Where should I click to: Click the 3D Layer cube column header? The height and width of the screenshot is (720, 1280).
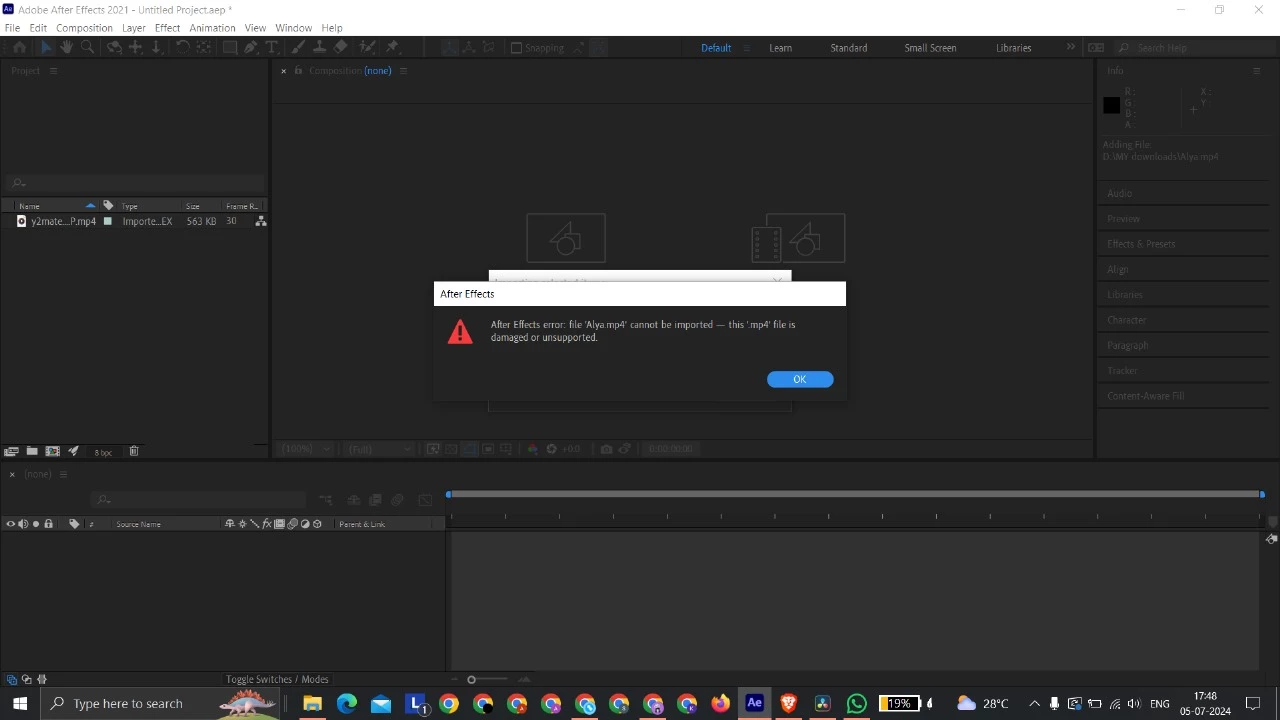pyautogui.click(x=317, y=524)
